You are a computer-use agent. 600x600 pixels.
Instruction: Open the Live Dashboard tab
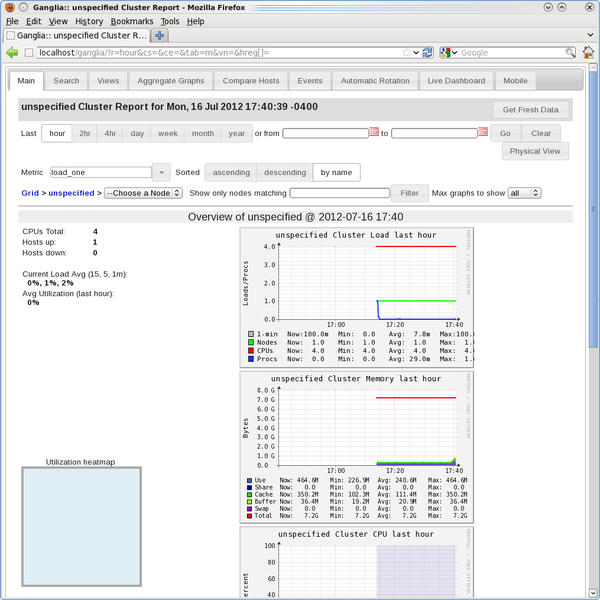click(456, 81)
